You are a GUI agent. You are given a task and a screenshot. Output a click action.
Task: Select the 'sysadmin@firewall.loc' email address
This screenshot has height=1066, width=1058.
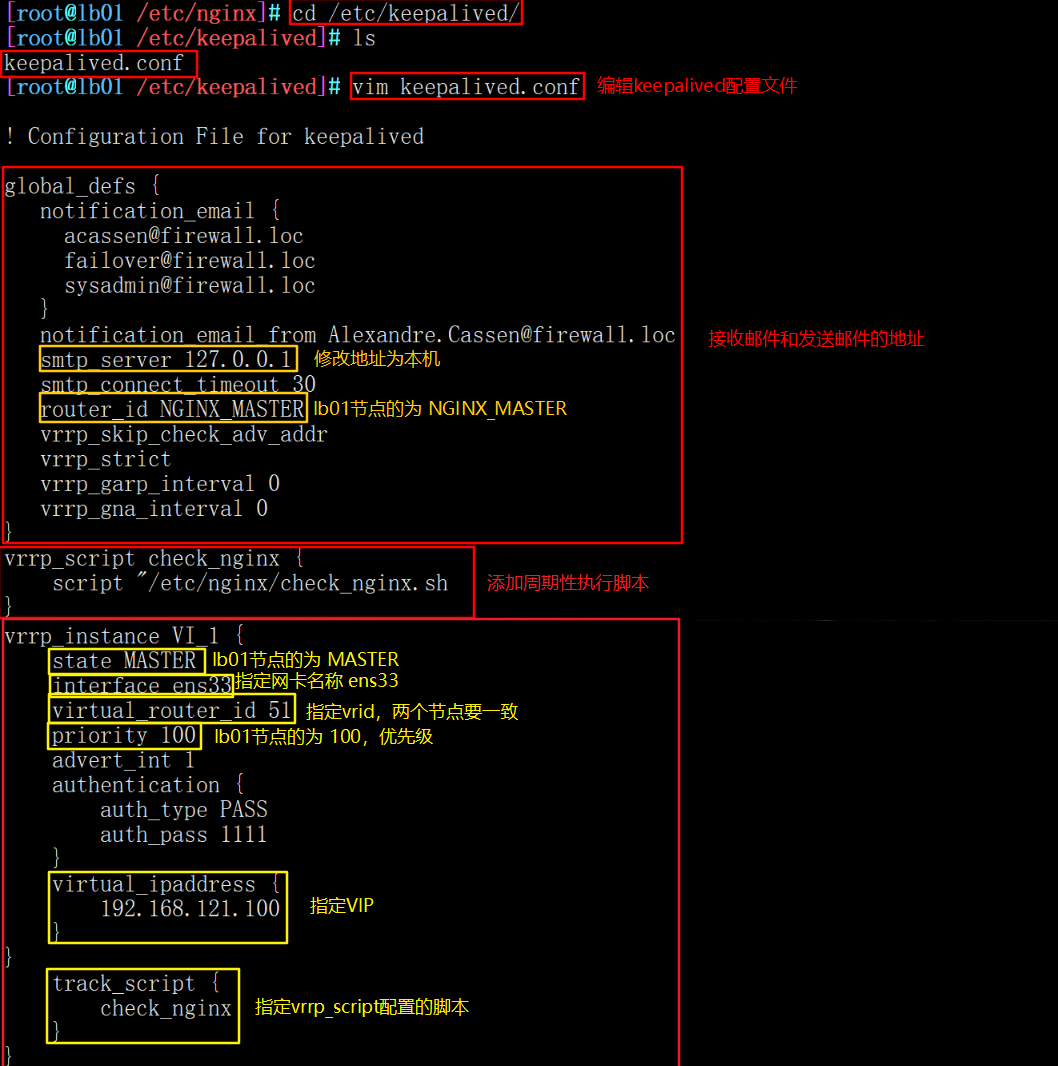pos(190,286)
